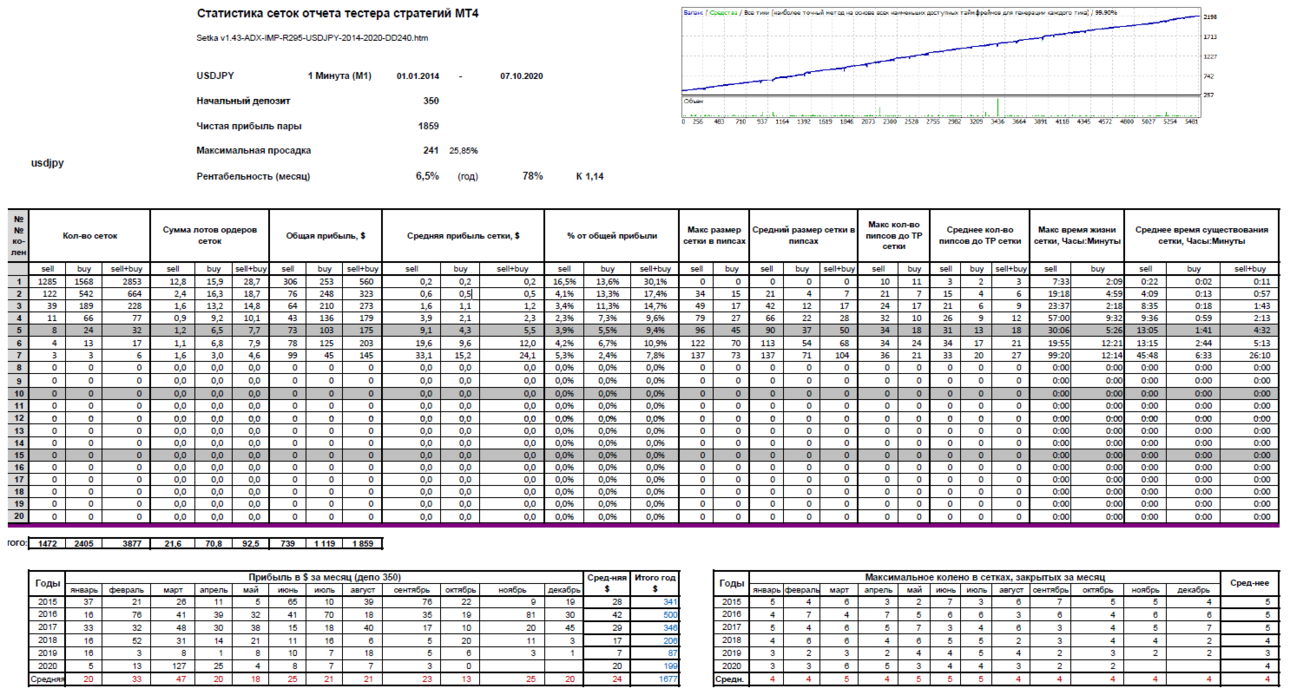Image resolution: width=1290 pixels, height=695 pixels.
Task: Select the '% от общей прибыли' header
Action: [x=610, y=236]
